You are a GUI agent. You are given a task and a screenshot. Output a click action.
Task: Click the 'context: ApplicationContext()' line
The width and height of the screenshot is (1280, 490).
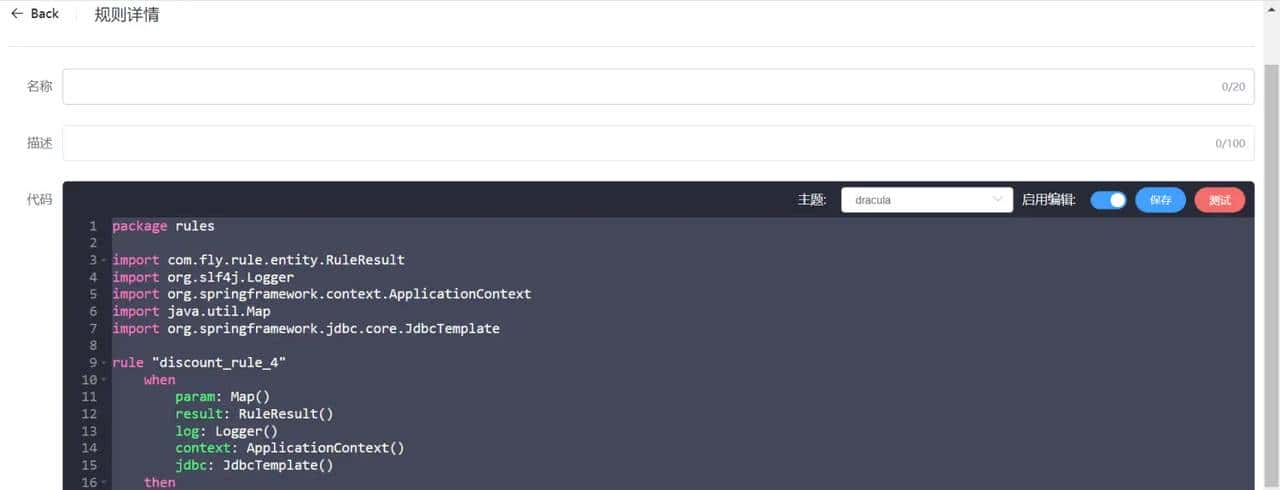point(290,448)
